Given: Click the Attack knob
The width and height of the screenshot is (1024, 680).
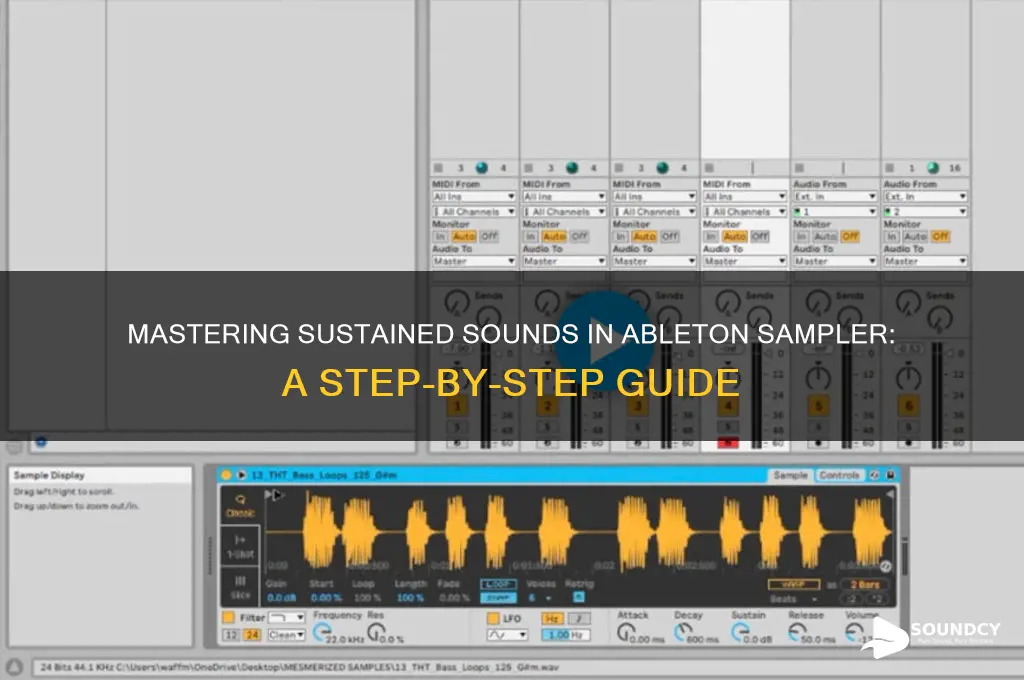Looking at the screenshot, I should [625, 631].
